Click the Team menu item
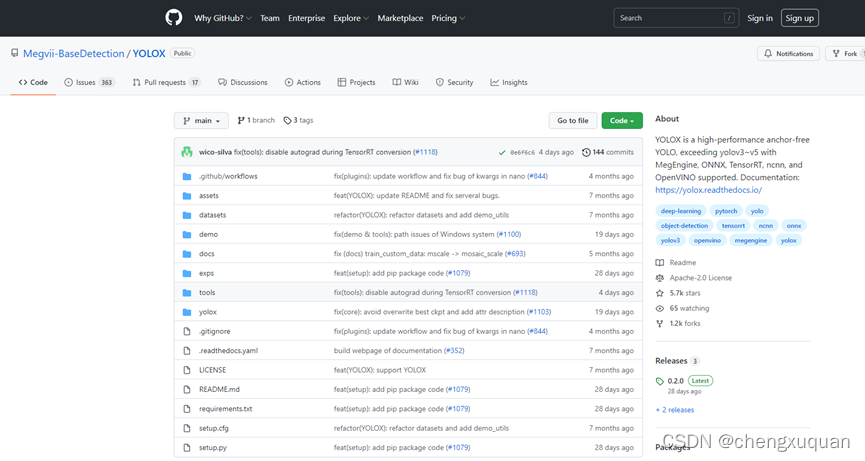Viewport: 865px width, 461px height. coord(270,18)
